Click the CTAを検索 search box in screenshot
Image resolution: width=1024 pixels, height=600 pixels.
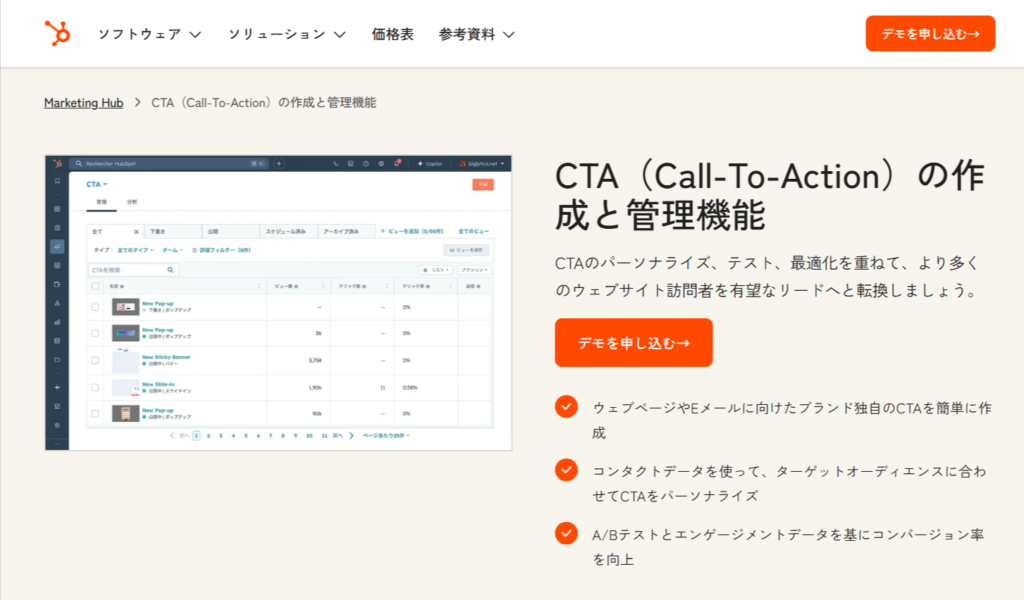133,270
